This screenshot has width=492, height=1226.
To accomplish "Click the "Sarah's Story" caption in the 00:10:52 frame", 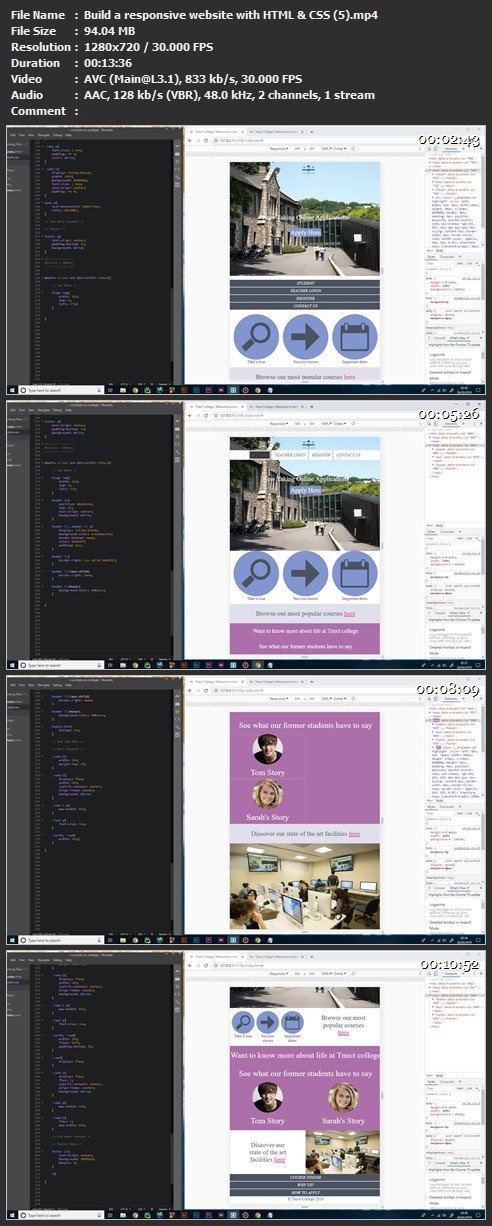I will (x=342, y=1121).
